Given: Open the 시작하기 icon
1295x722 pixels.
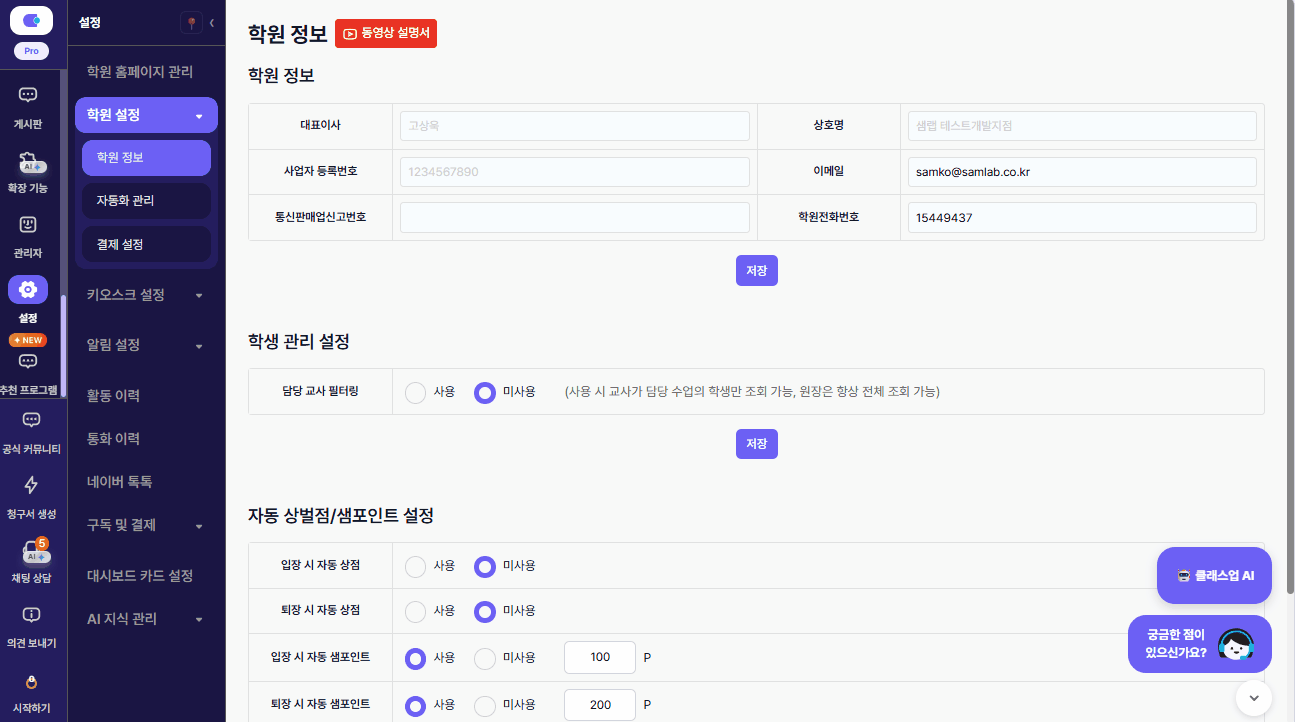Looking at the screenshot, I should click(x=31, y=682).
